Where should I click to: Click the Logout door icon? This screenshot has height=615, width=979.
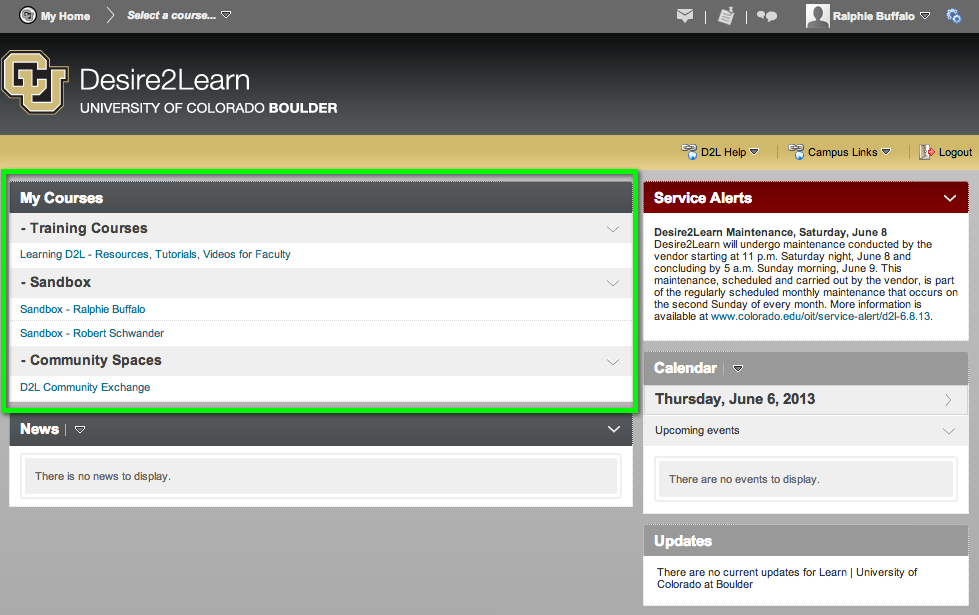(x=927, y=152)
